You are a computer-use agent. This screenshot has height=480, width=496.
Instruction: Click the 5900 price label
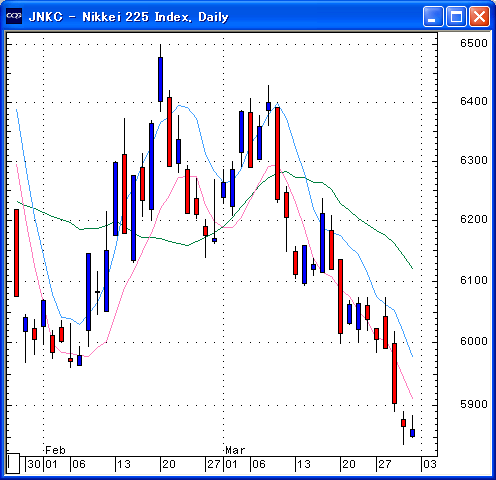coord(474,404)
